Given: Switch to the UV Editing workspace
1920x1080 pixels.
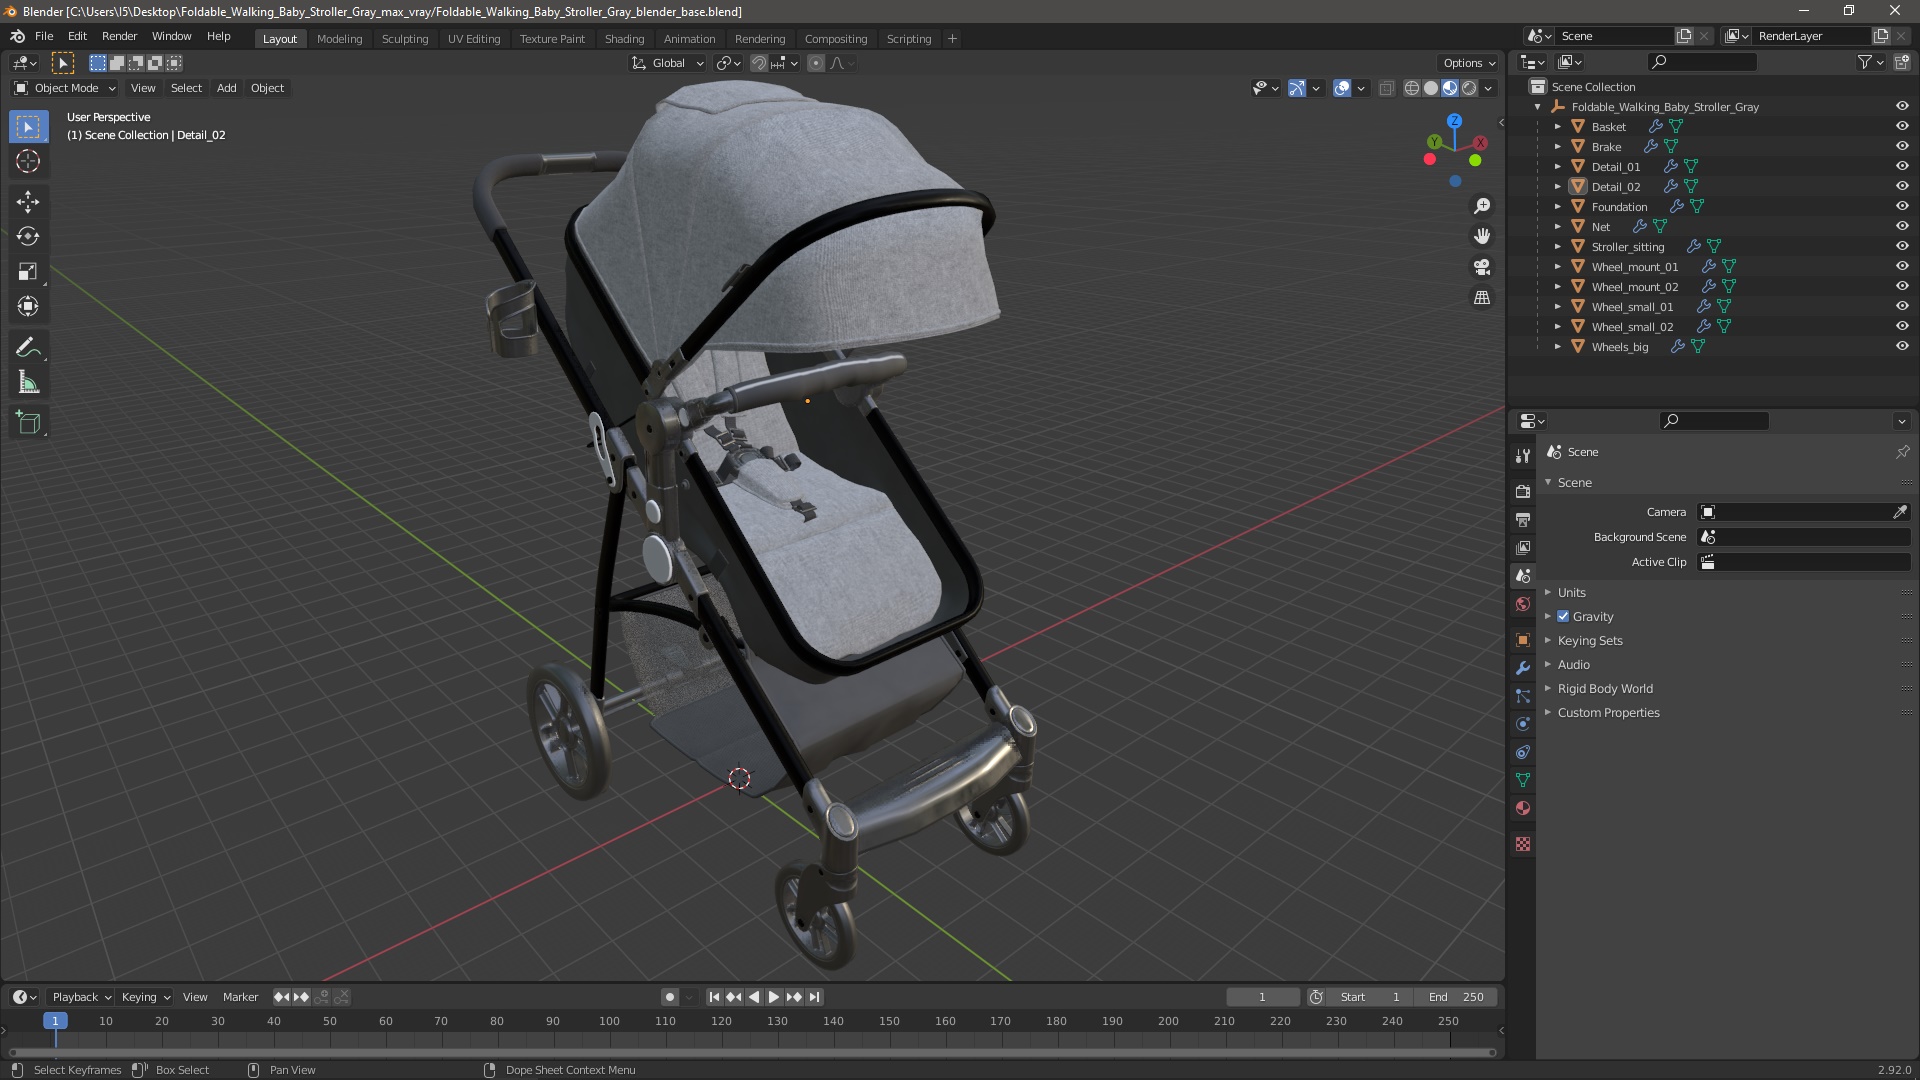Looking at the screenshot, I should pyautogui.click(x=473, y=39).
